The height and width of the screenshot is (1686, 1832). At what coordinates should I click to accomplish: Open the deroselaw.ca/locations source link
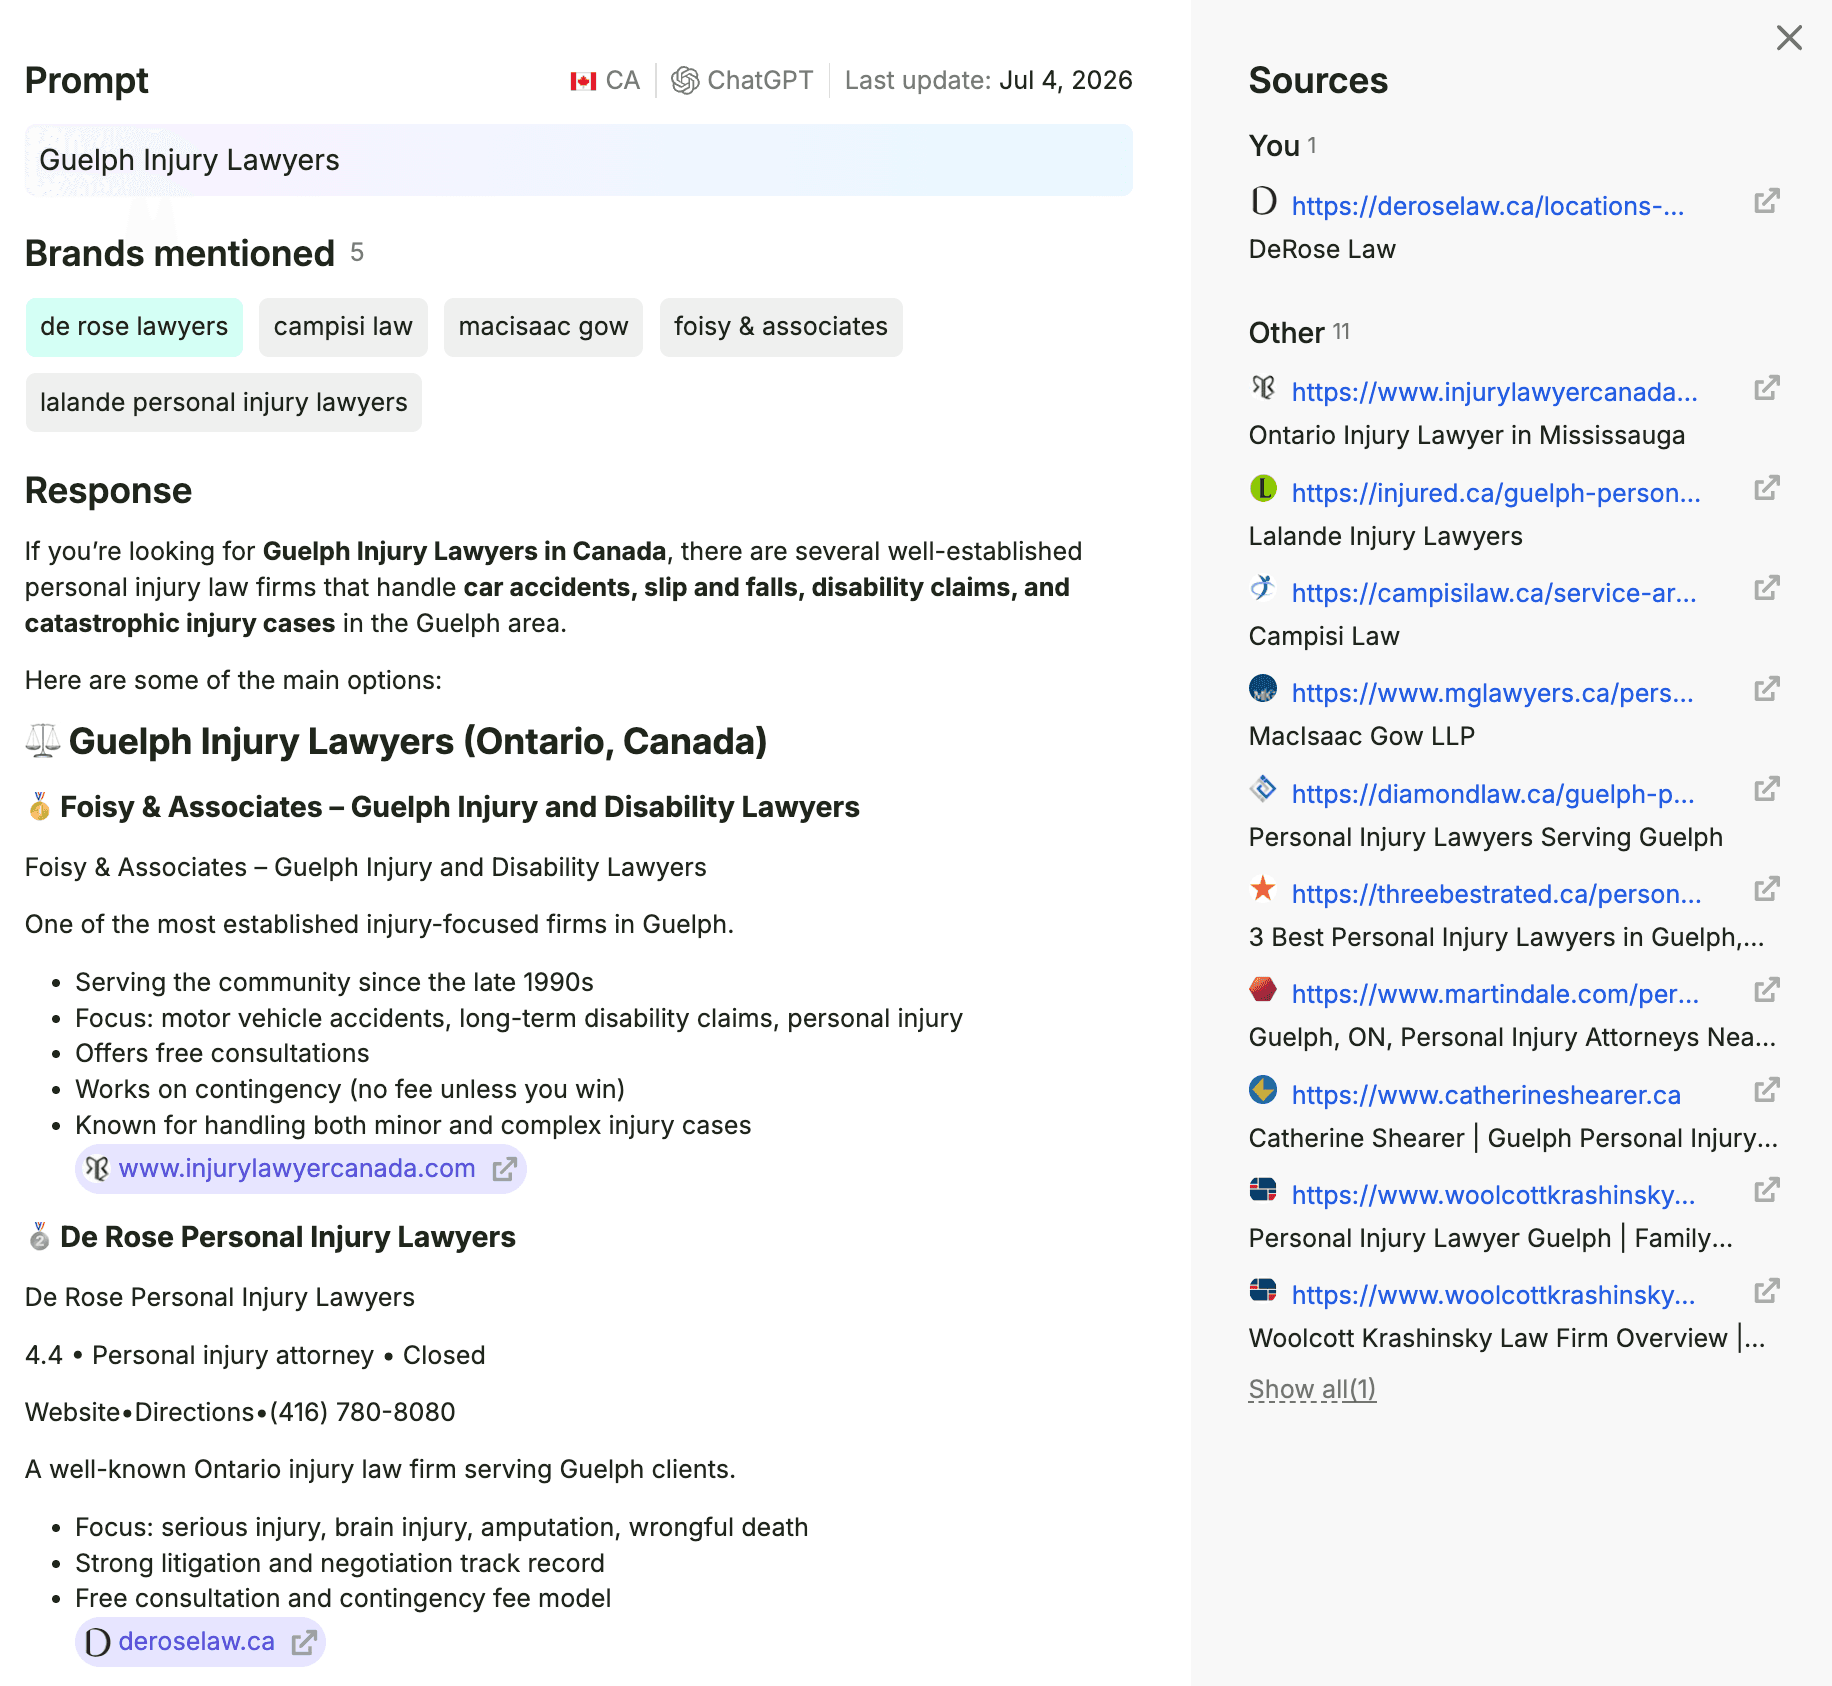click(1488, 206)
